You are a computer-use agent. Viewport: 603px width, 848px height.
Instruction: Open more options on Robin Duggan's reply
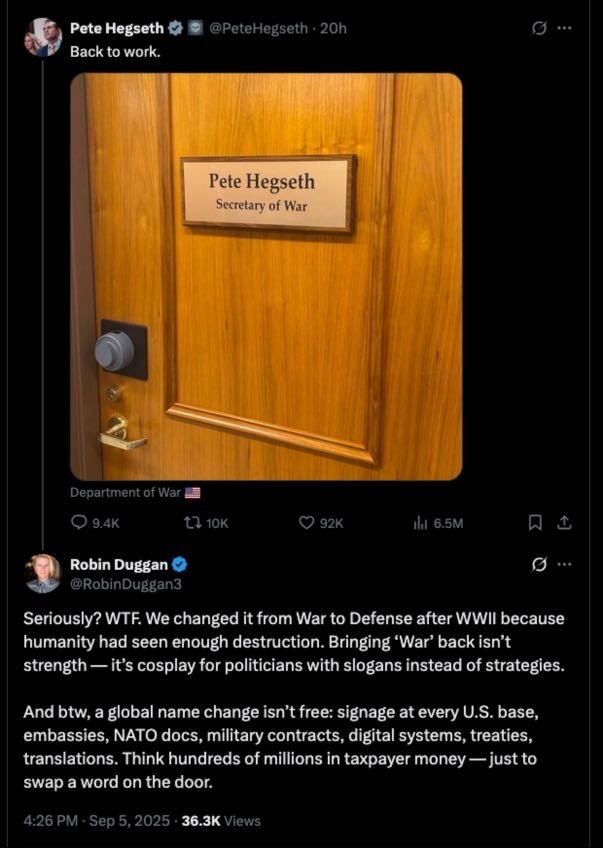point(564,565)
